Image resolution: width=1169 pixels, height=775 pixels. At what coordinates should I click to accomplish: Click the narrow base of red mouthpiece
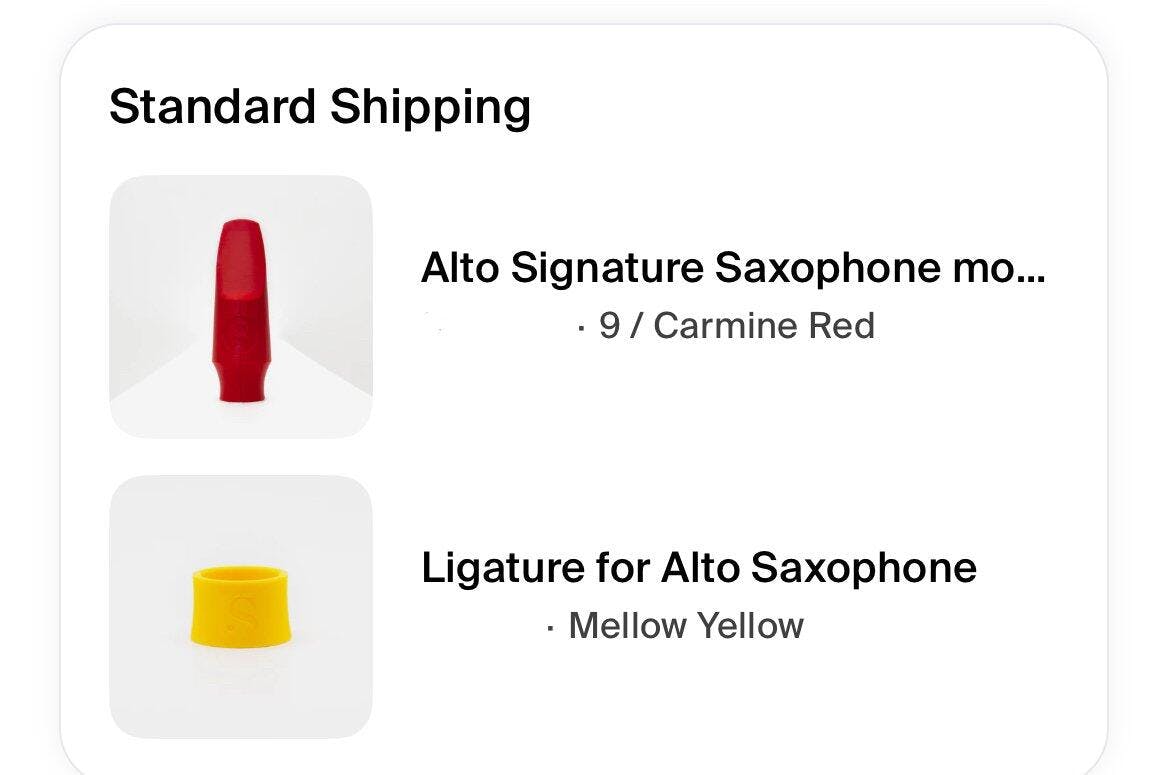(241, 385)
